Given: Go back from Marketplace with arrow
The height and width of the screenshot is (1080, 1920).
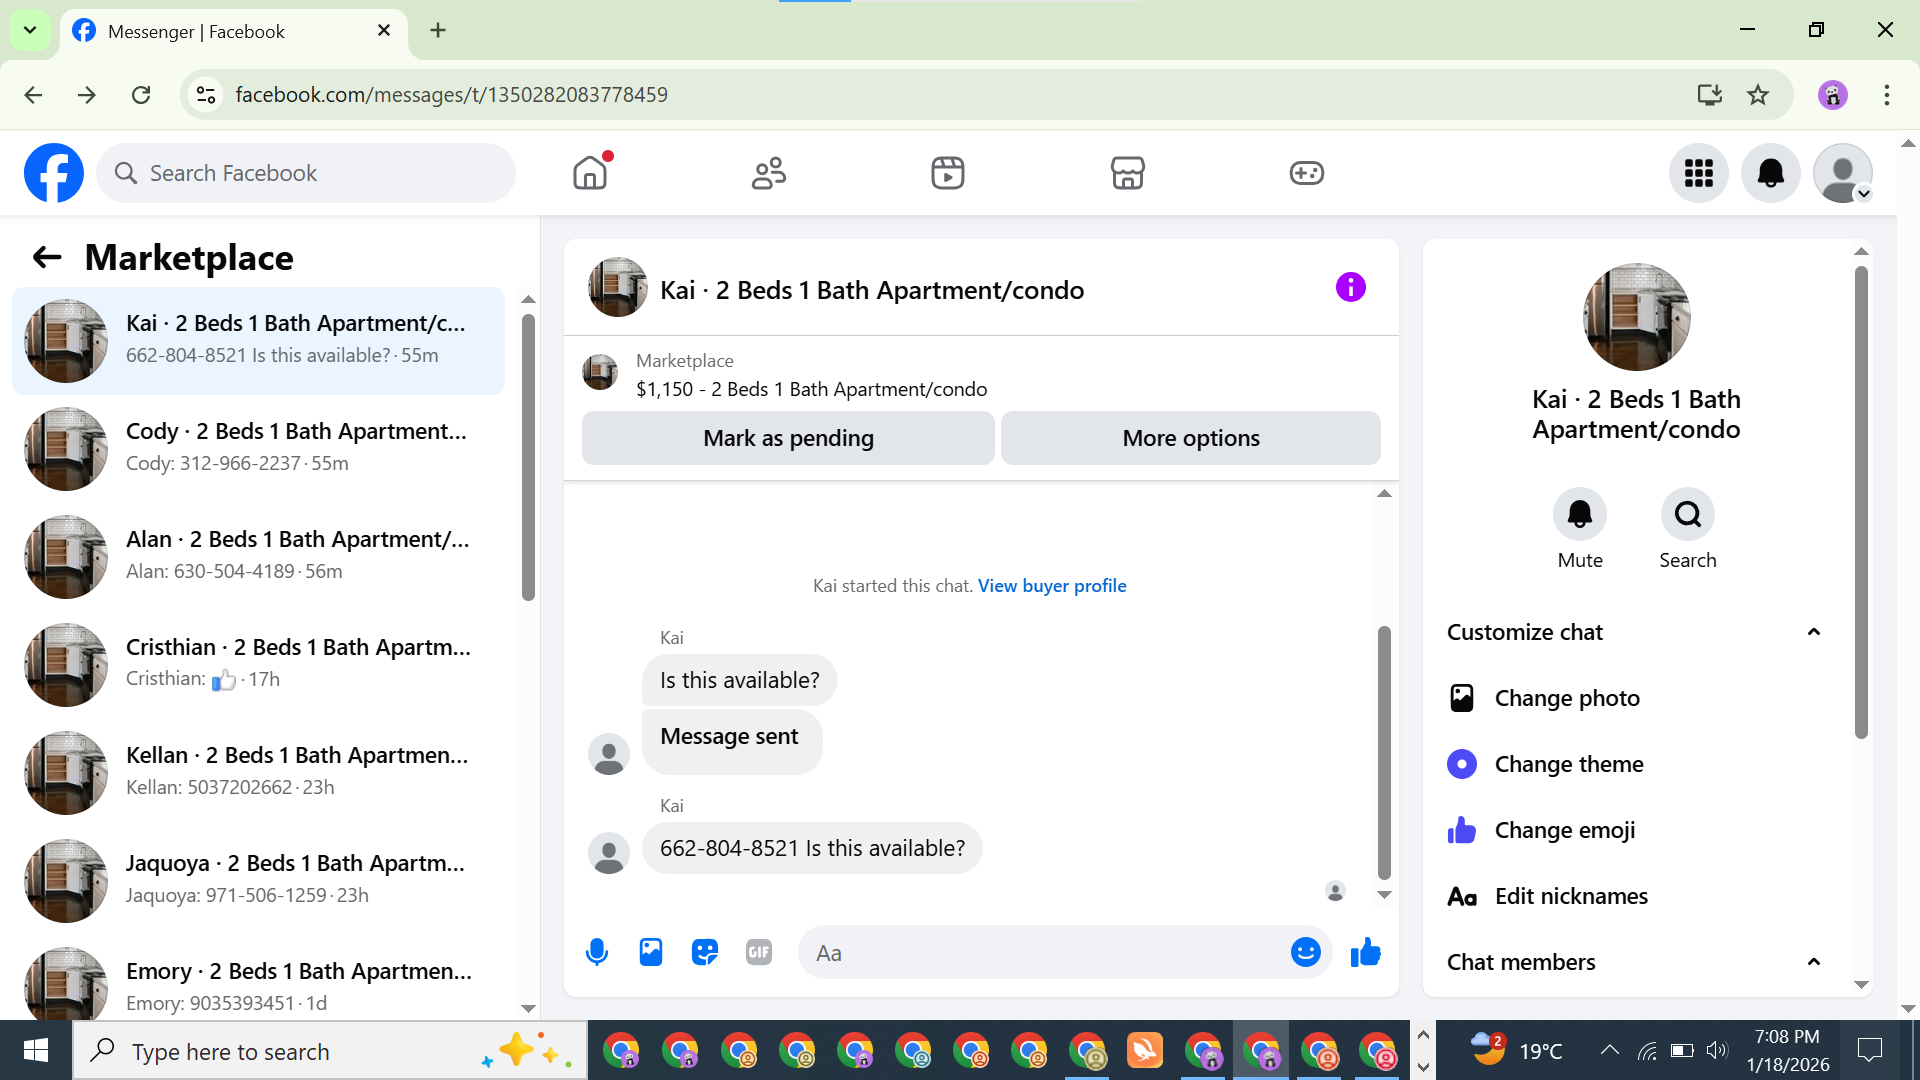Looking at the screenshot, I should (47, 258).
